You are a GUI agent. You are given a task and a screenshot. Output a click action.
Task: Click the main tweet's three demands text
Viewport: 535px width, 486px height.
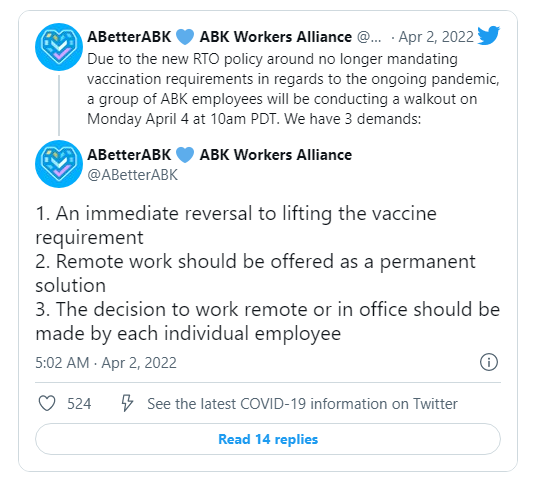click(x=268, y=273)
